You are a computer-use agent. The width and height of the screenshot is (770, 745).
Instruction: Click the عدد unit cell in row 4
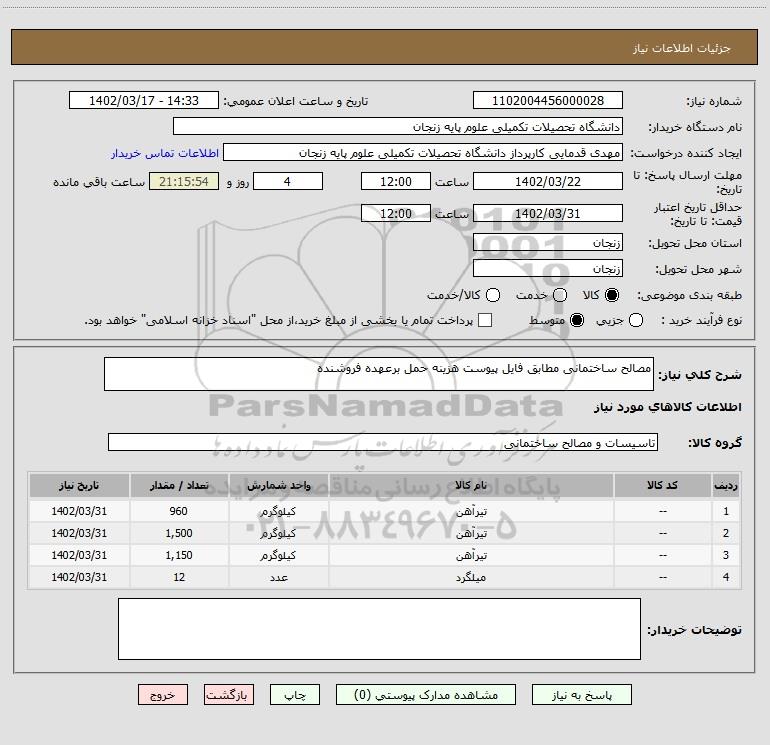pyautogui.click(x=278, y=578)
